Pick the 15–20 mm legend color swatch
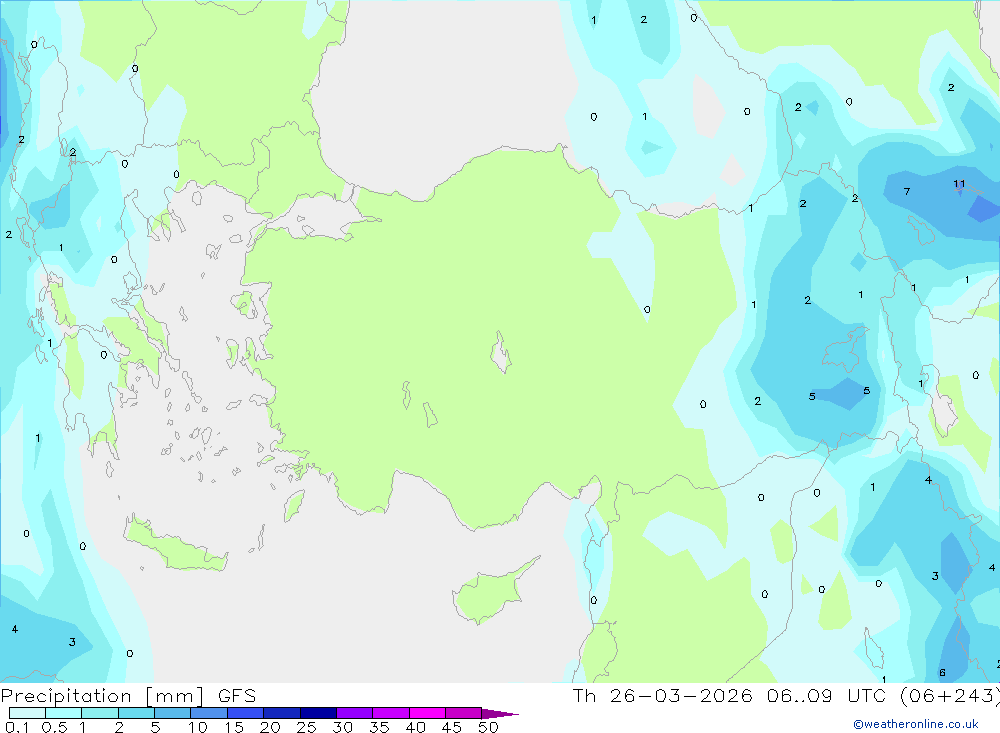Screen dimensions: 1000x733 point(246,713)
